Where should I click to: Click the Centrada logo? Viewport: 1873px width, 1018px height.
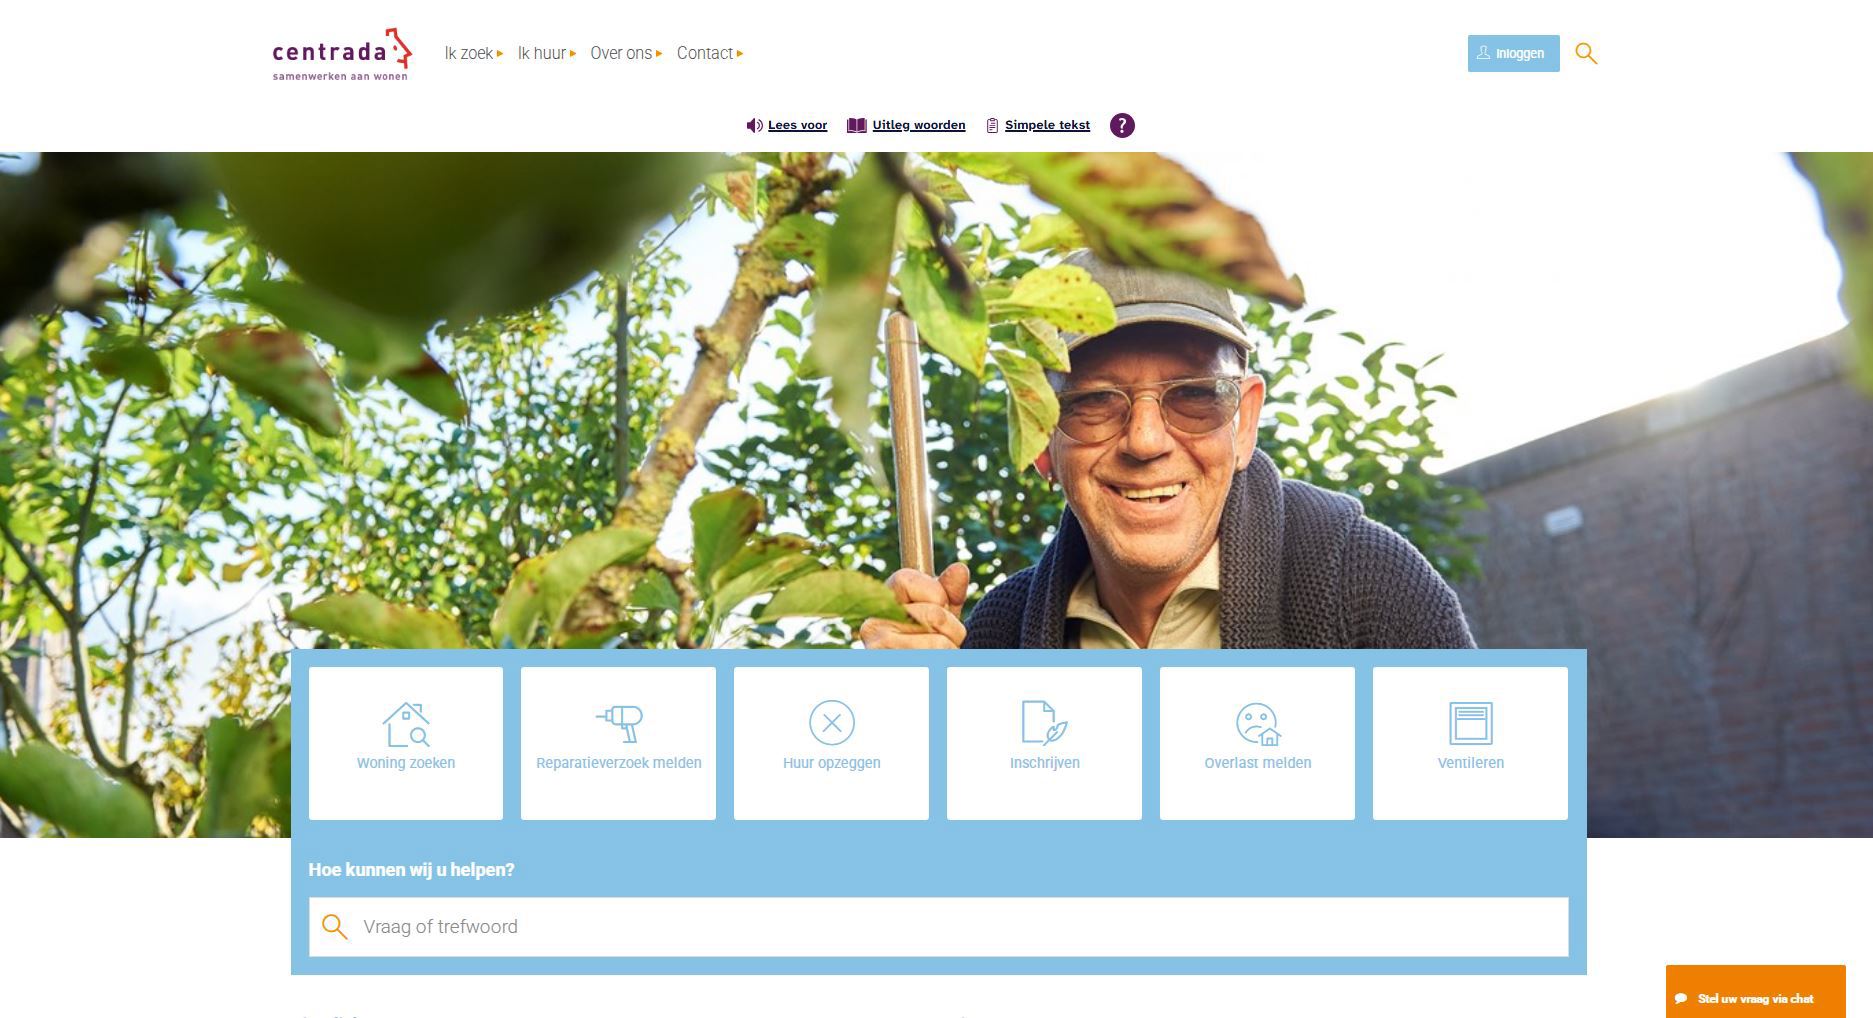click(x=342, y=54)
